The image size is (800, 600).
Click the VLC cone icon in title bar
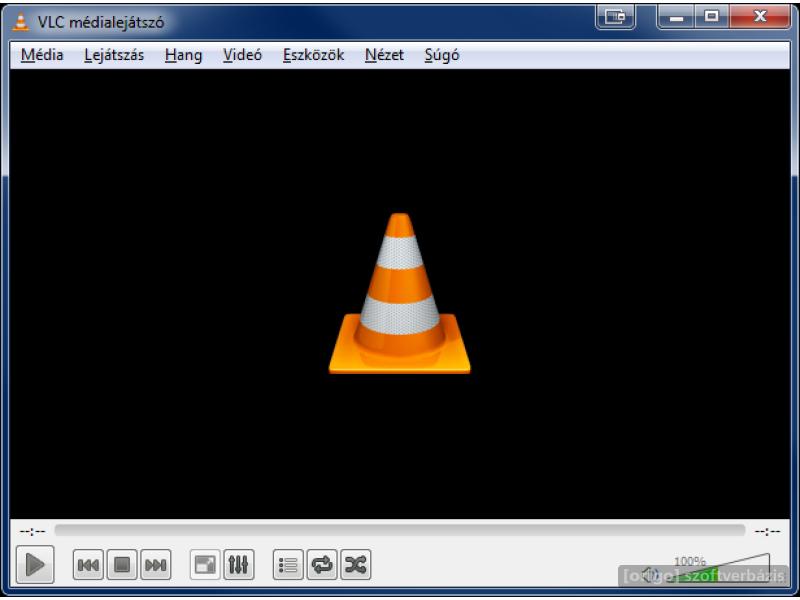click(20, 22)
